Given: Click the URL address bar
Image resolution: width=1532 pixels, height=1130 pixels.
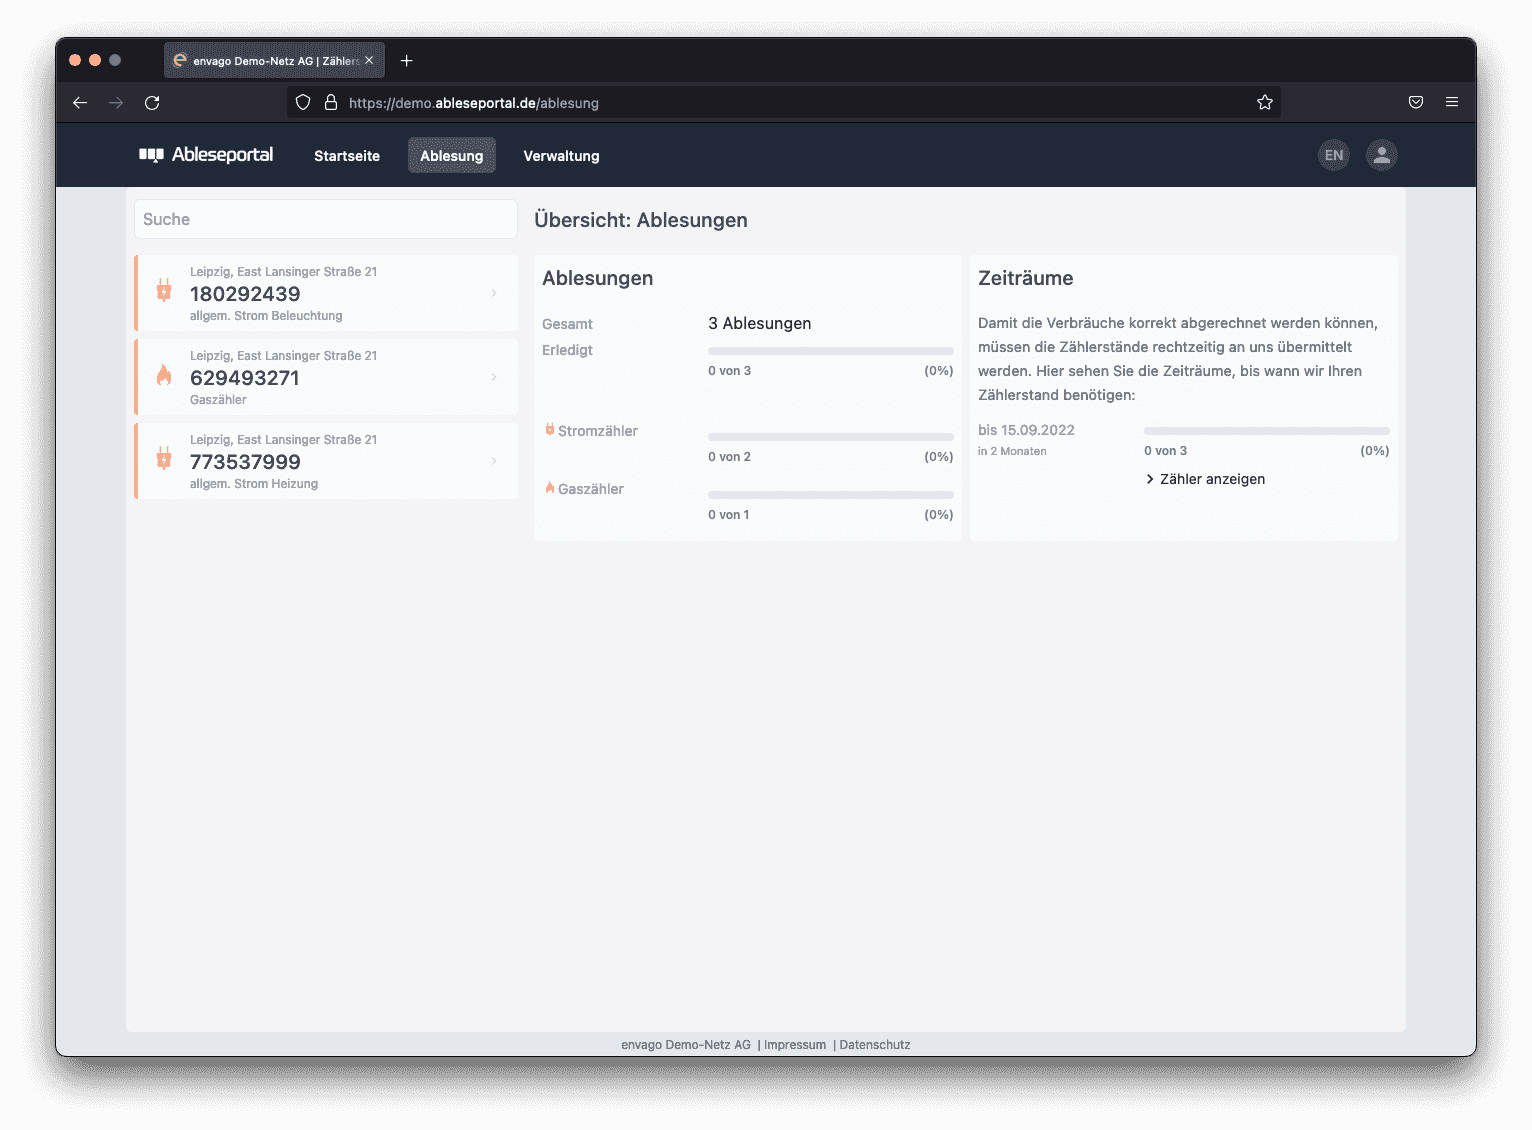Looking at the screenshot, I should (x=784, y=102).
